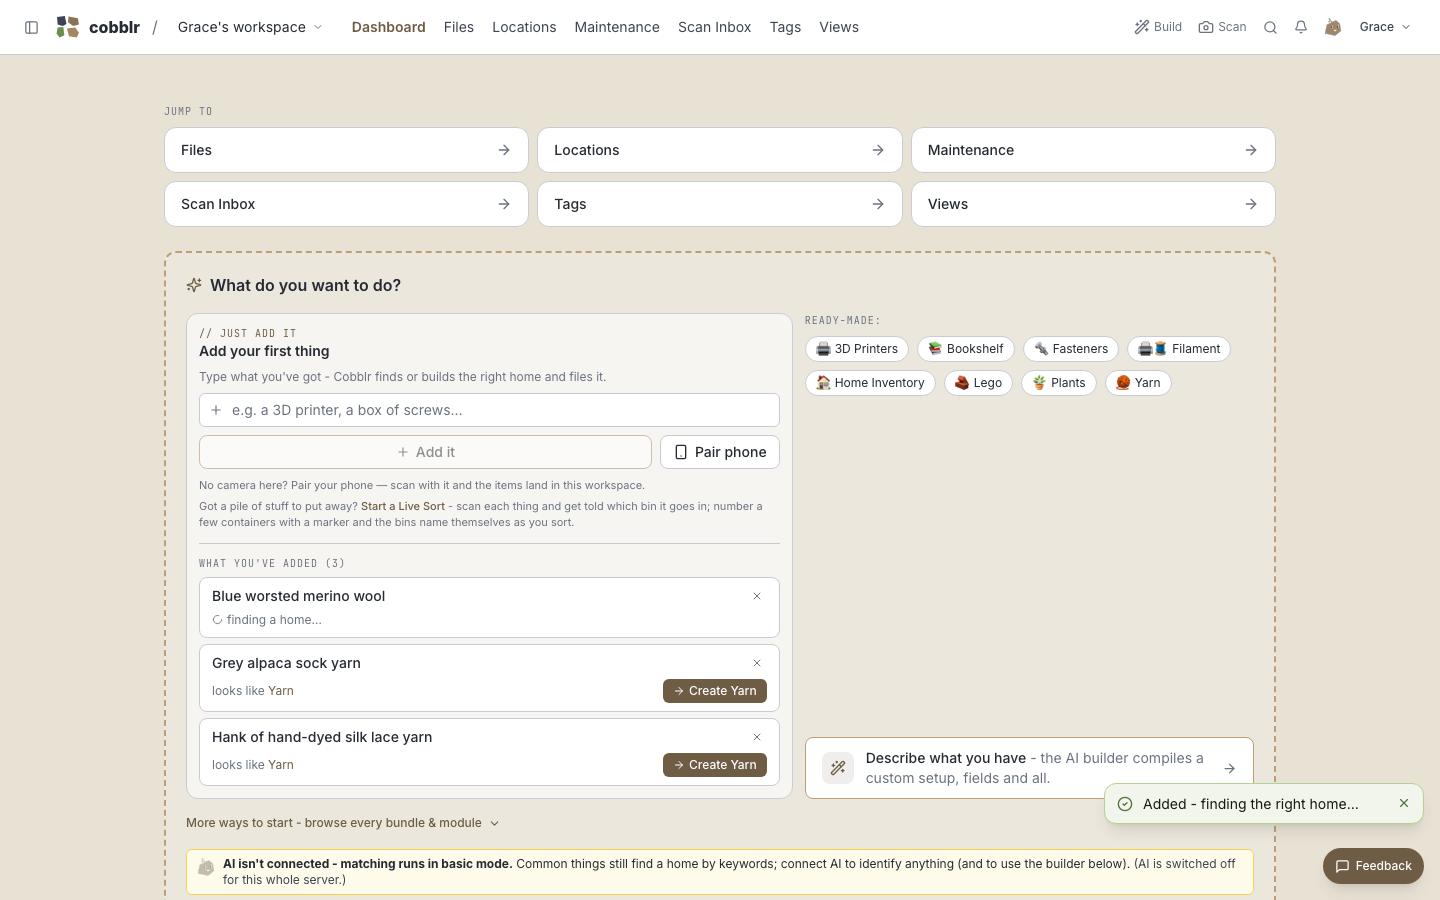Click the Scan Inbox card arrow icon

[504, 204]
